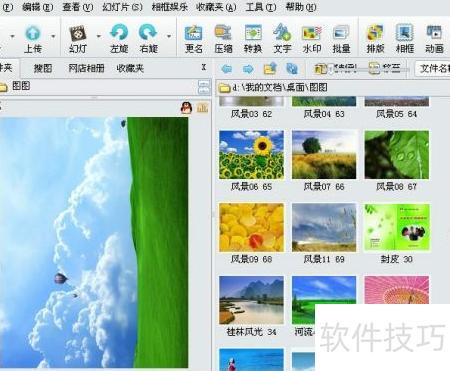Click the QQ penguin share icon

click(186, 107)
